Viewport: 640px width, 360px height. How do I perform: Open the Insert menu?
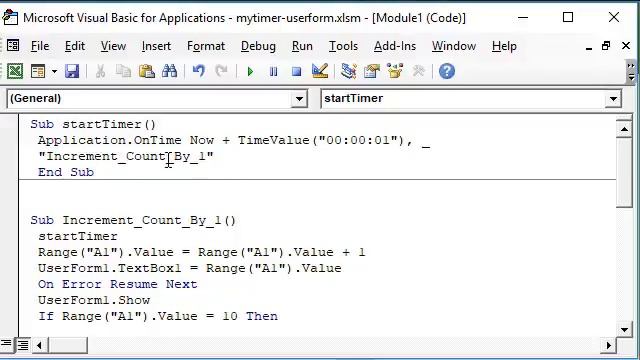tap(156, 46)
